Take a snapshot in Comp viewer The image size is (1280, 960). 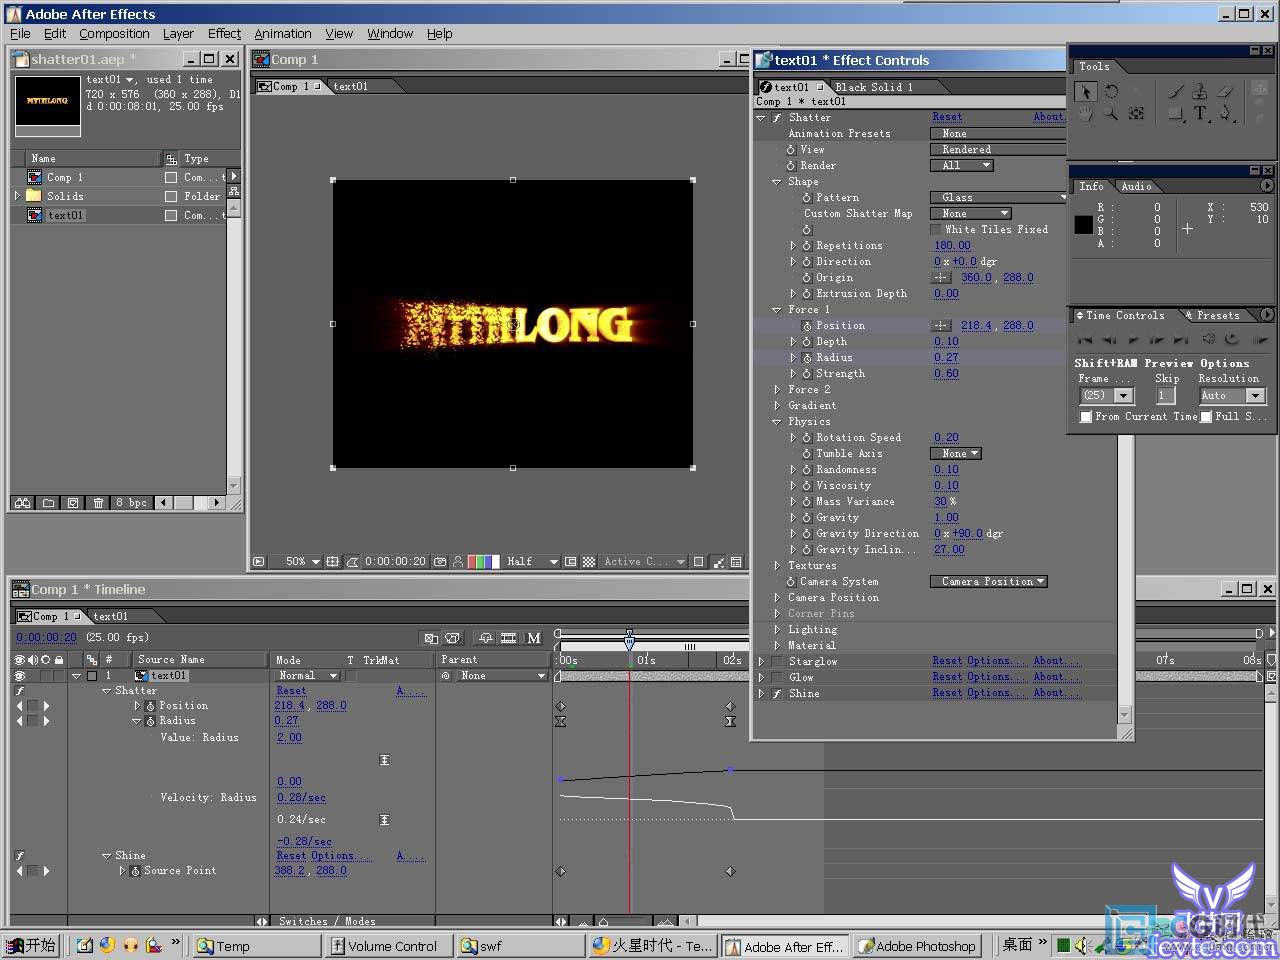pyautogui.click(x=440, y=562)
